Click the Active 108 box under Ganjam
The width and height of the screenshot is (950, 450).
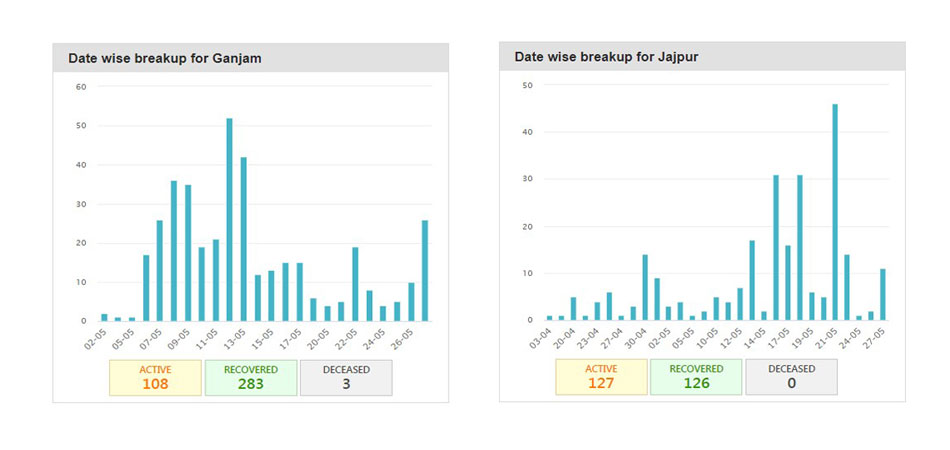[155, 378]
